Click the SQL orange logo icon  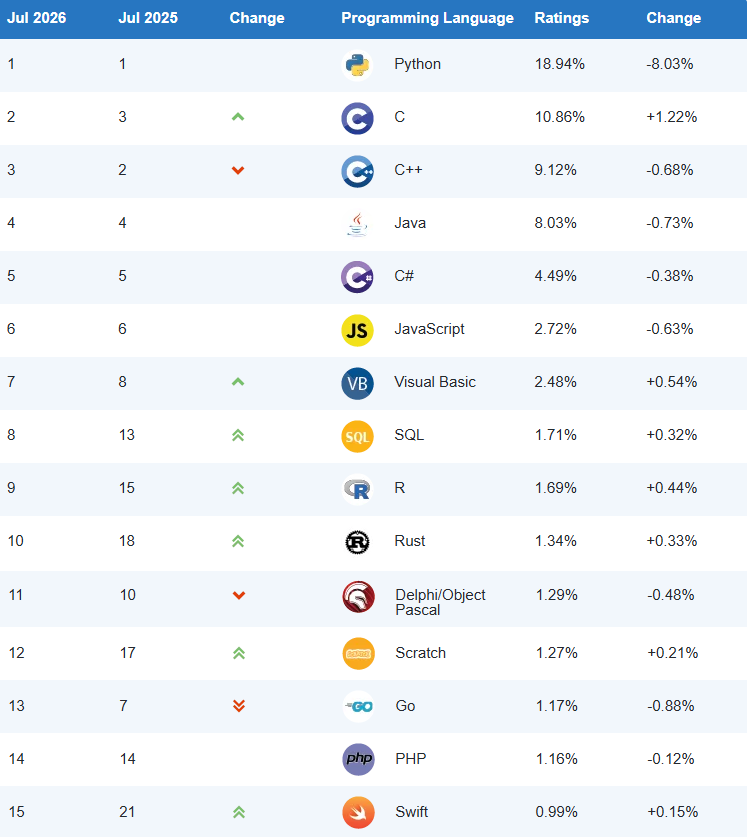357,436
